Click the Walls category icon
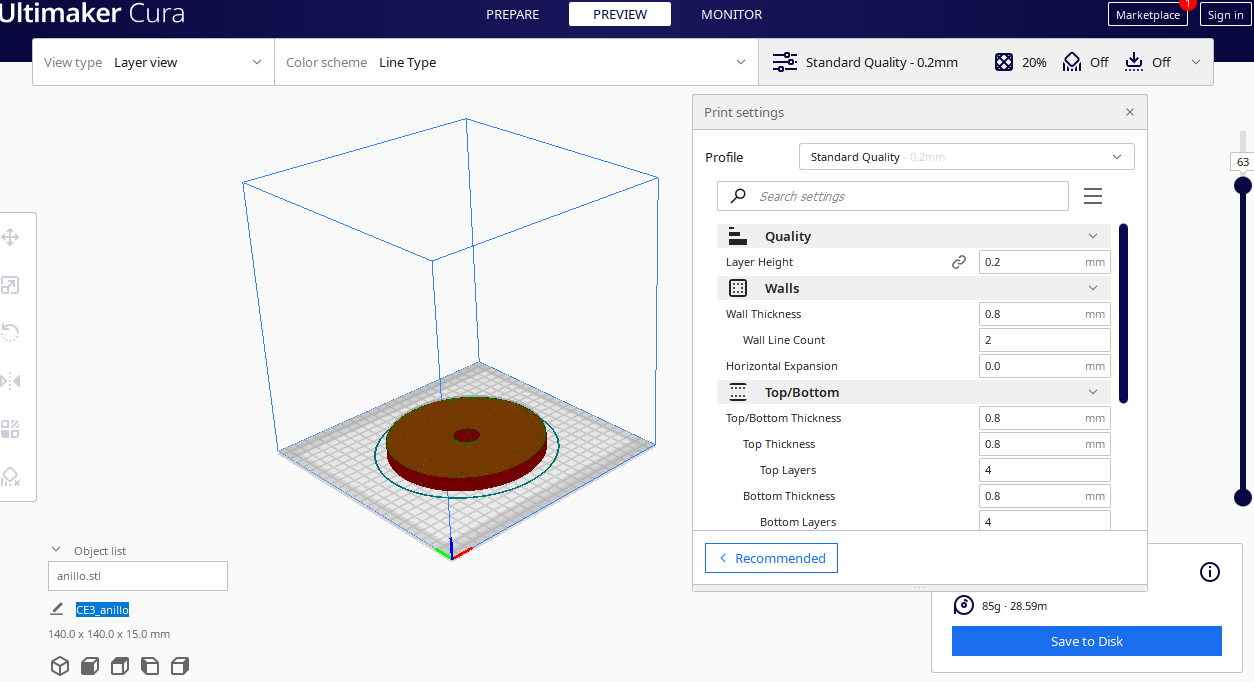Viewport: 1254px width, 682px height. coord(738,288)
